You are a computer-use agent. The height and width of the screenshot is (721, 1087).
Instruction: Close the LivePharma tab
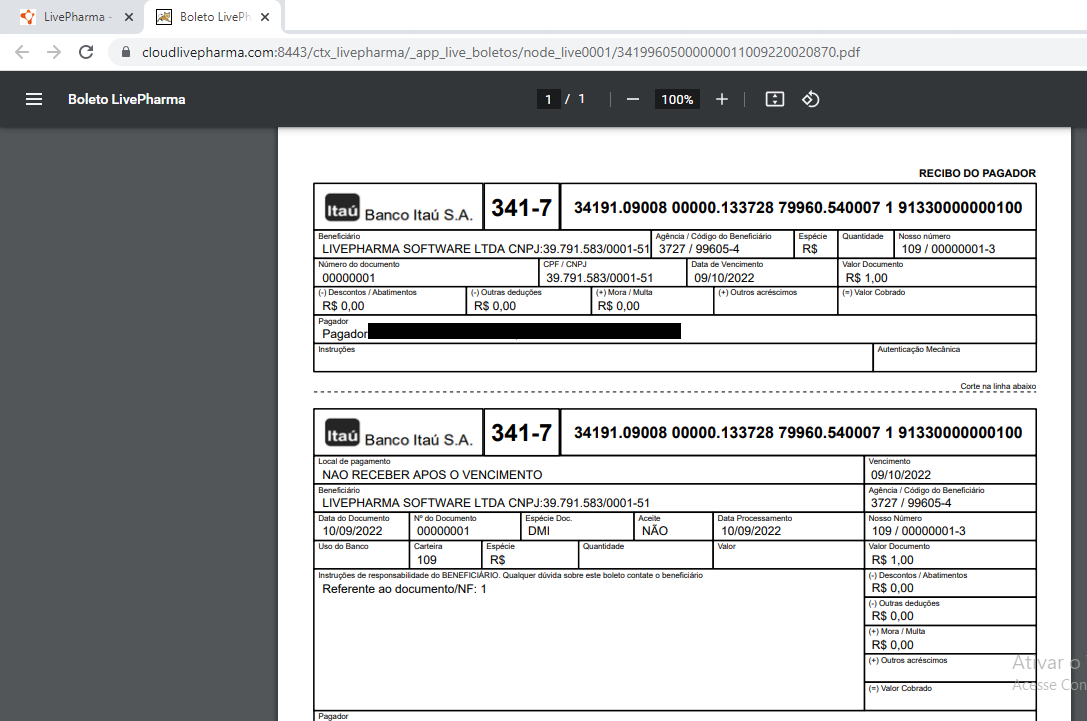click(x=129, y=17)
